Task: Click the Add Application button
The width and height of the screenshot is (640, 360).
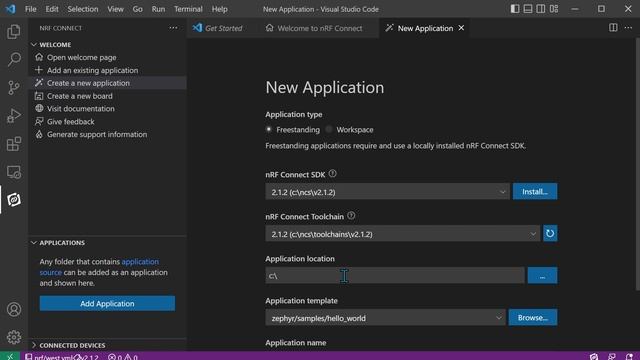Action: tap(107, 304)
